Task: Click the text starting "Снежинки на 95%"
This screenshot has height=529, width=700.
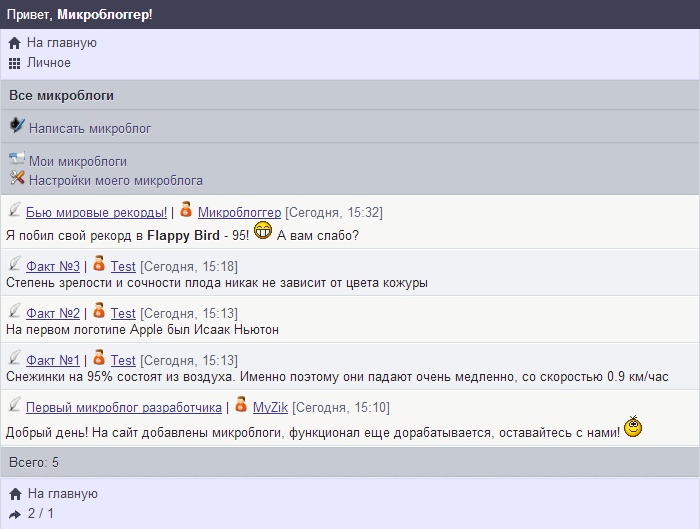Action: pos(337,377)
